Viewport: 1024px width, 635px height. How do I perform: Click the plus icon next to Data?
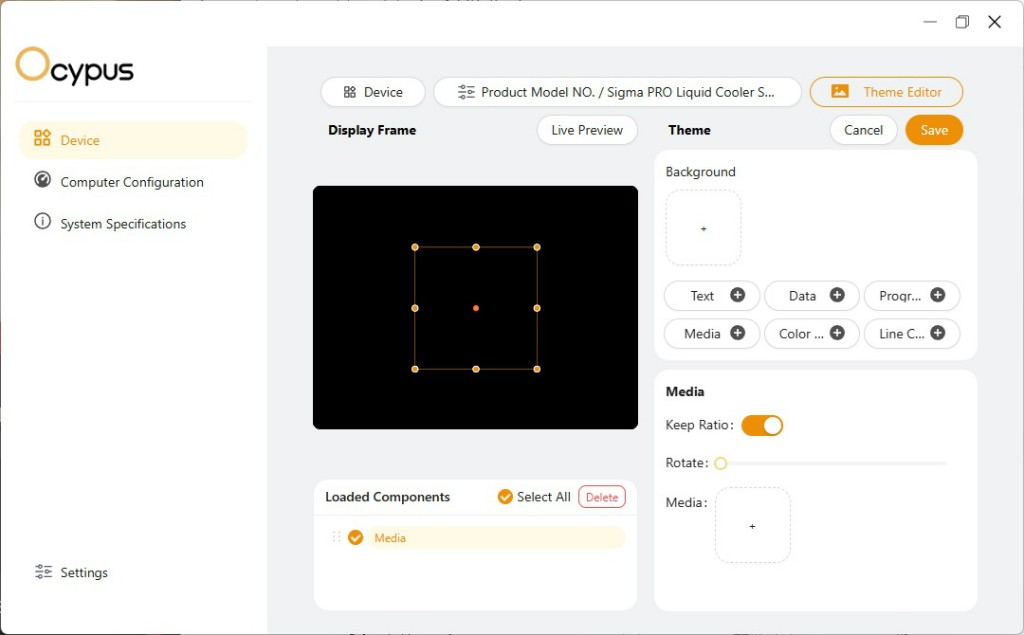tap(837, 295)
